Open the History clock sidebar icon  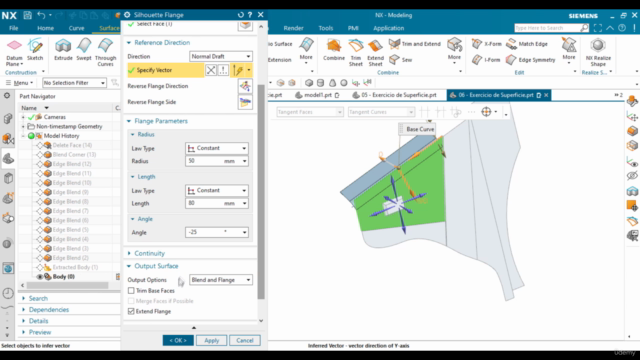[8, 293]
